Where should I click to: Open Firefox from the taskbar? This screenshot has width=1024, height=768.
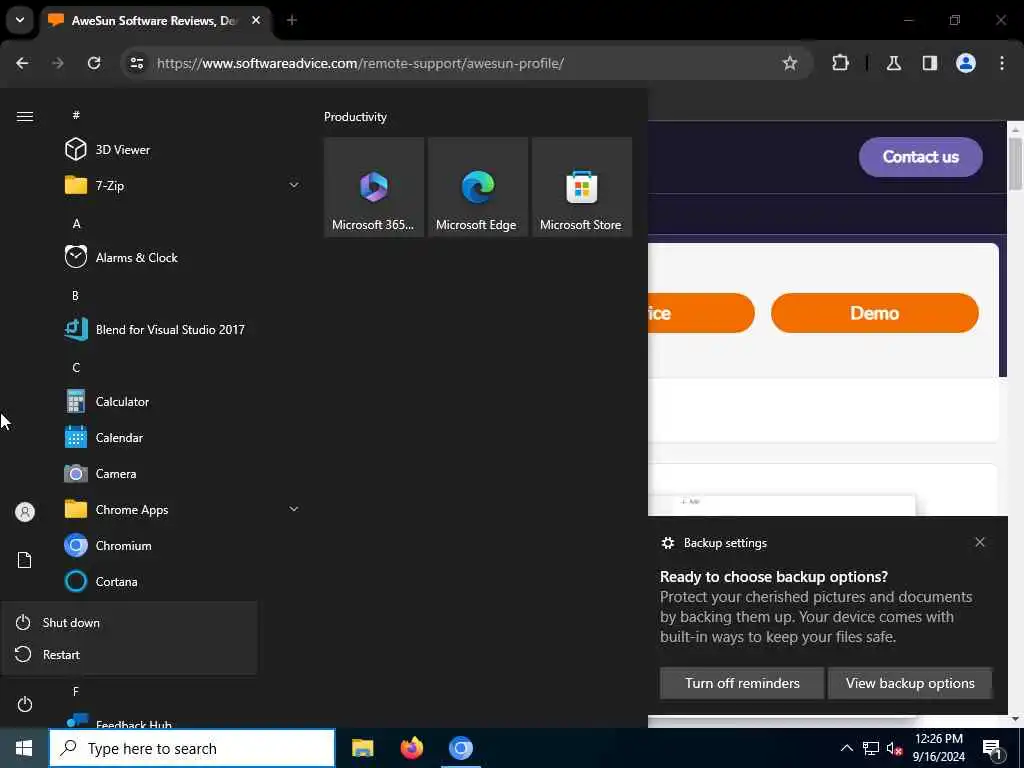click(411, 748)
